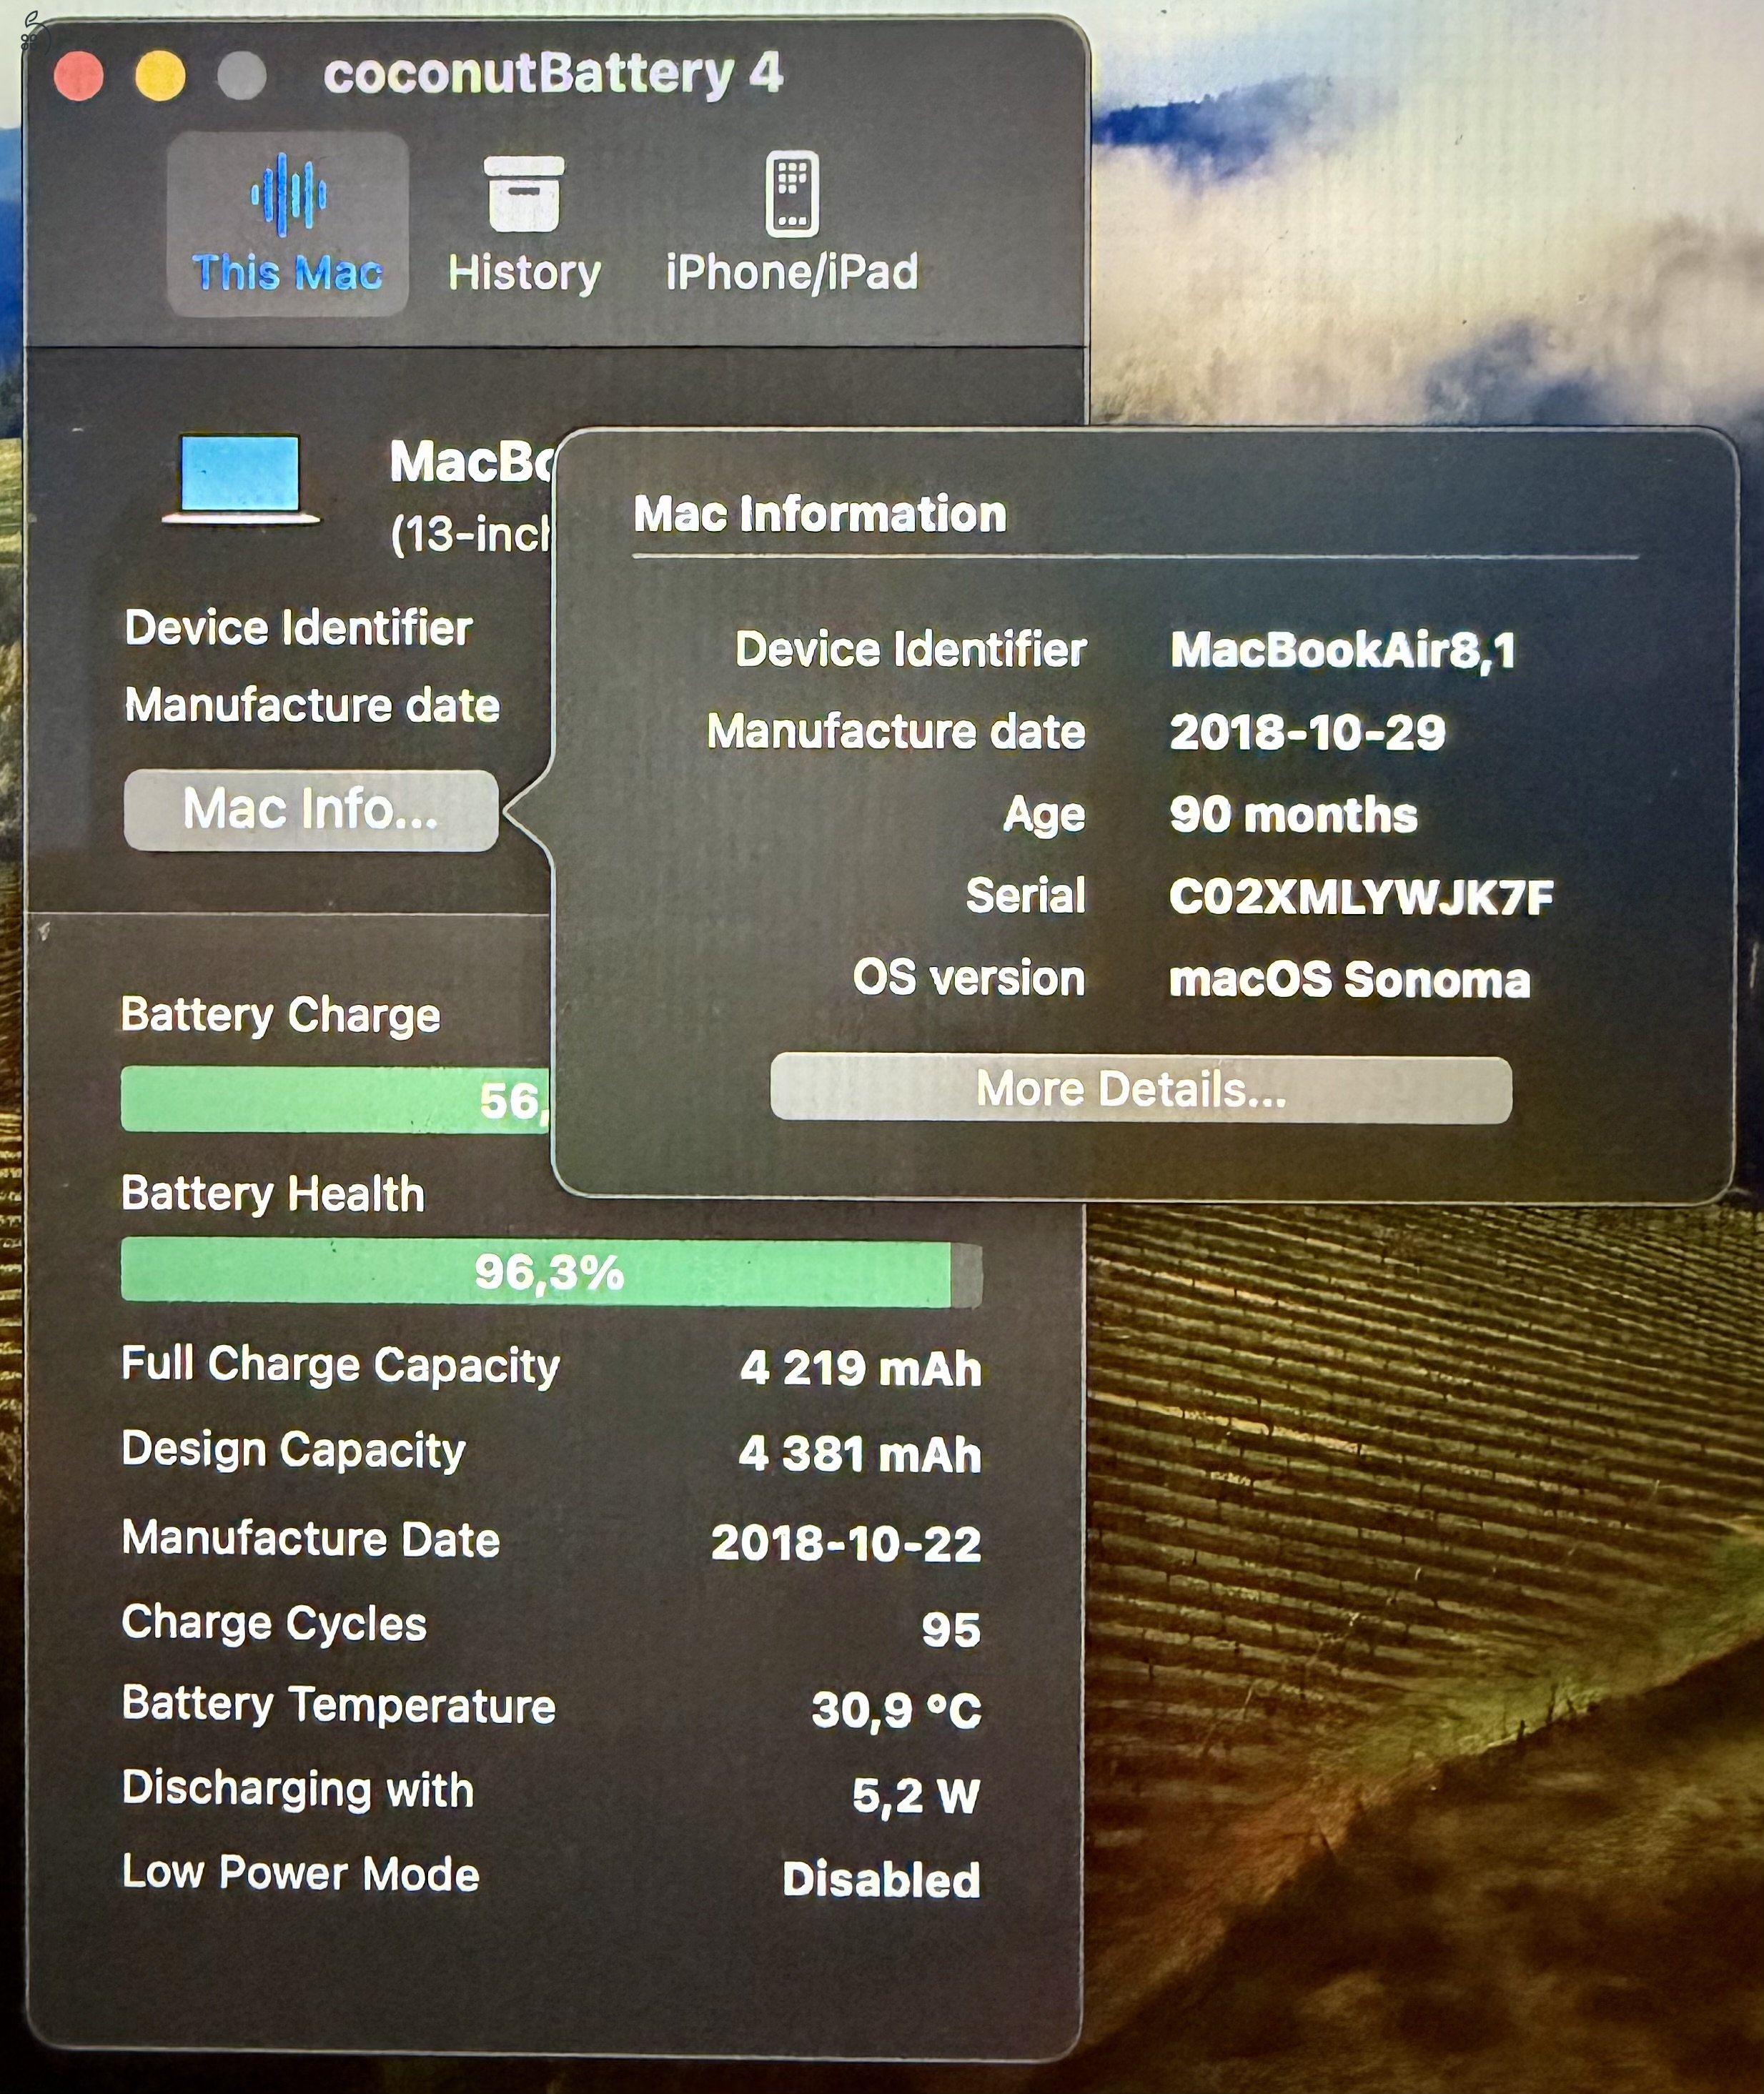Viewport: 1764px width, 2094px height.
Task: Click the popover Device Identifier label
Action: click(x=911, y=649)
